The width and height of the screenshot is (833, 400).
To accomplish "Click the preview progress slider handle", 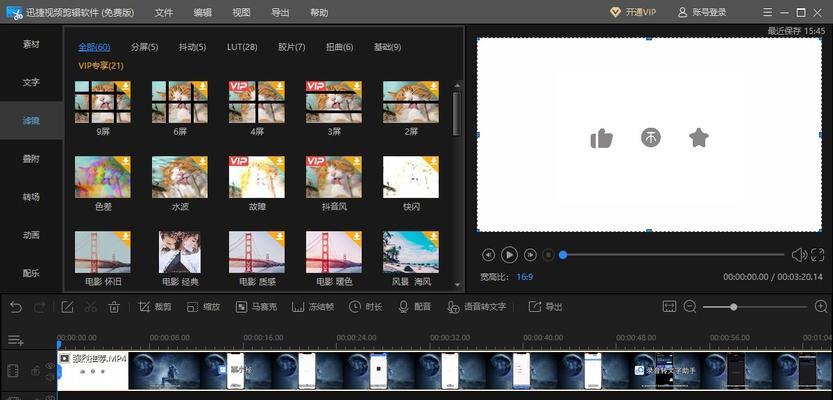I will (563, 255).
